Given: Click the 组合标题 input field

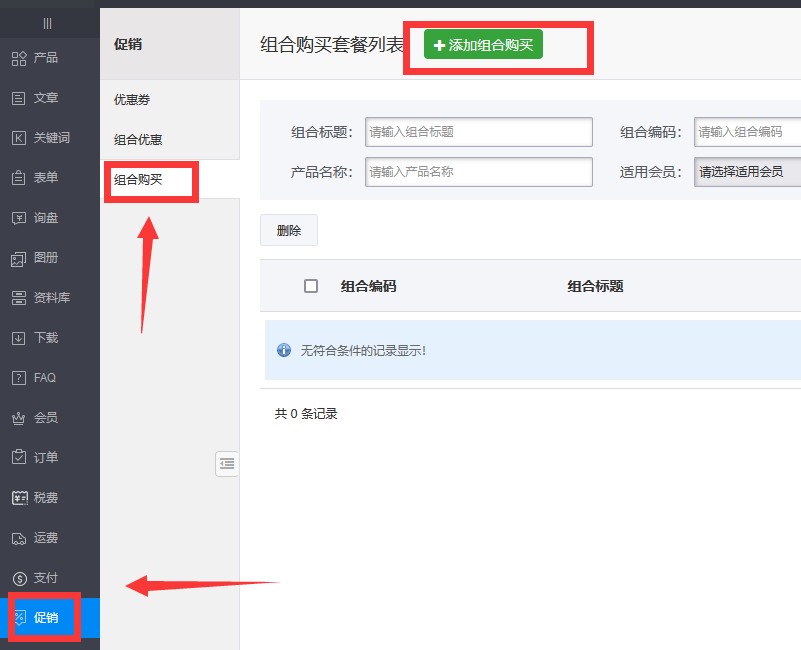Looking at the screenshot, I should coord(478,132).
